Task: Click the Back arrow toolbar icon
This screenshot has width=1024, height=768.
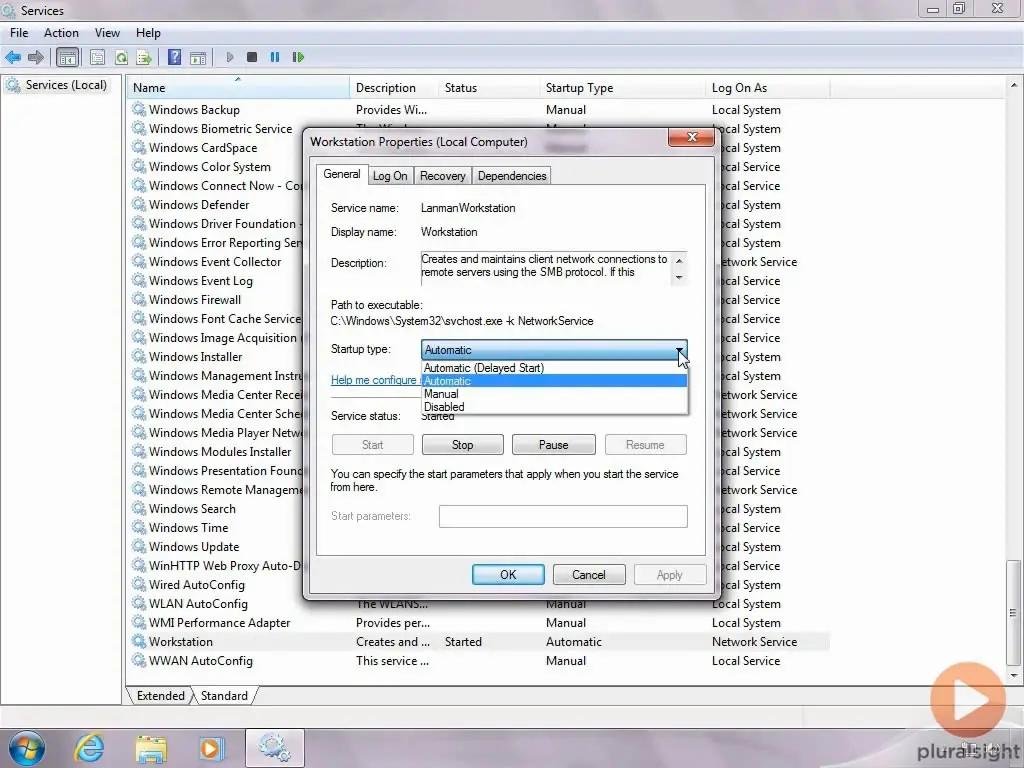Action: [x=13, y=57]
